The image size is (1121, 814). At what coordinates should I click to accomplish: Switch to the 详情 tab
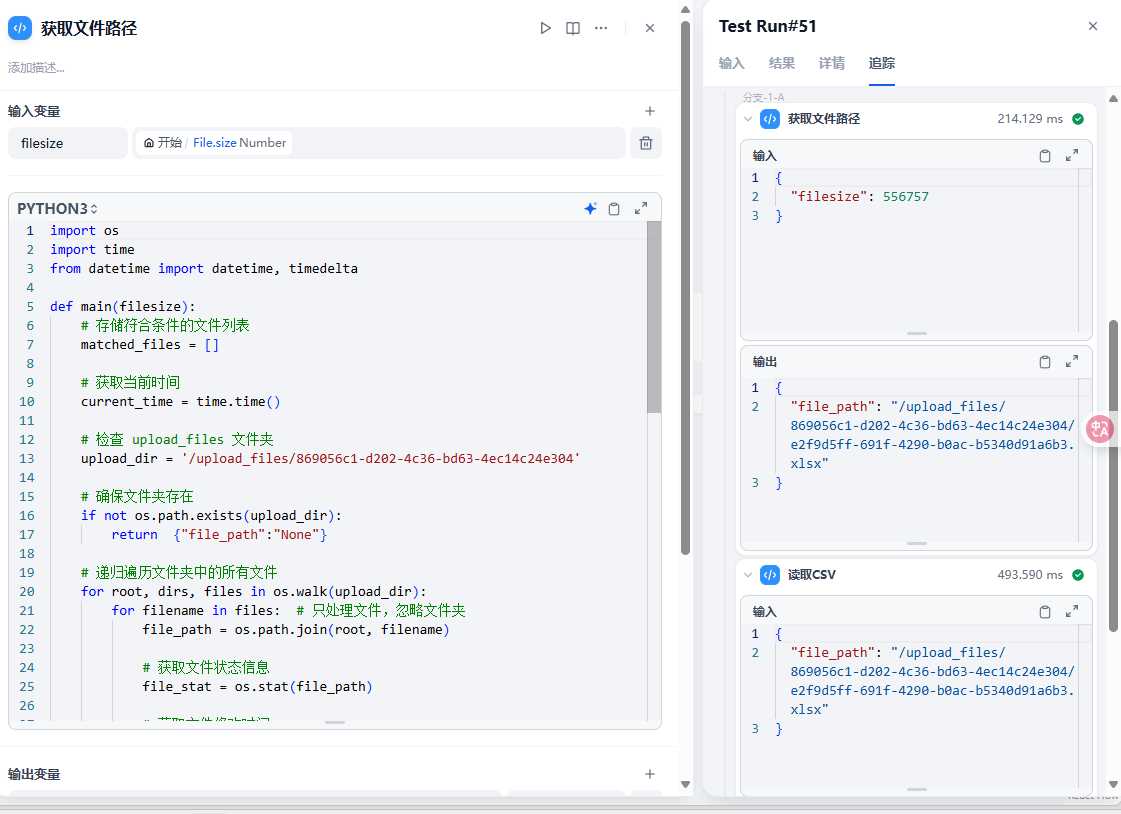click(x=831, y=63)
